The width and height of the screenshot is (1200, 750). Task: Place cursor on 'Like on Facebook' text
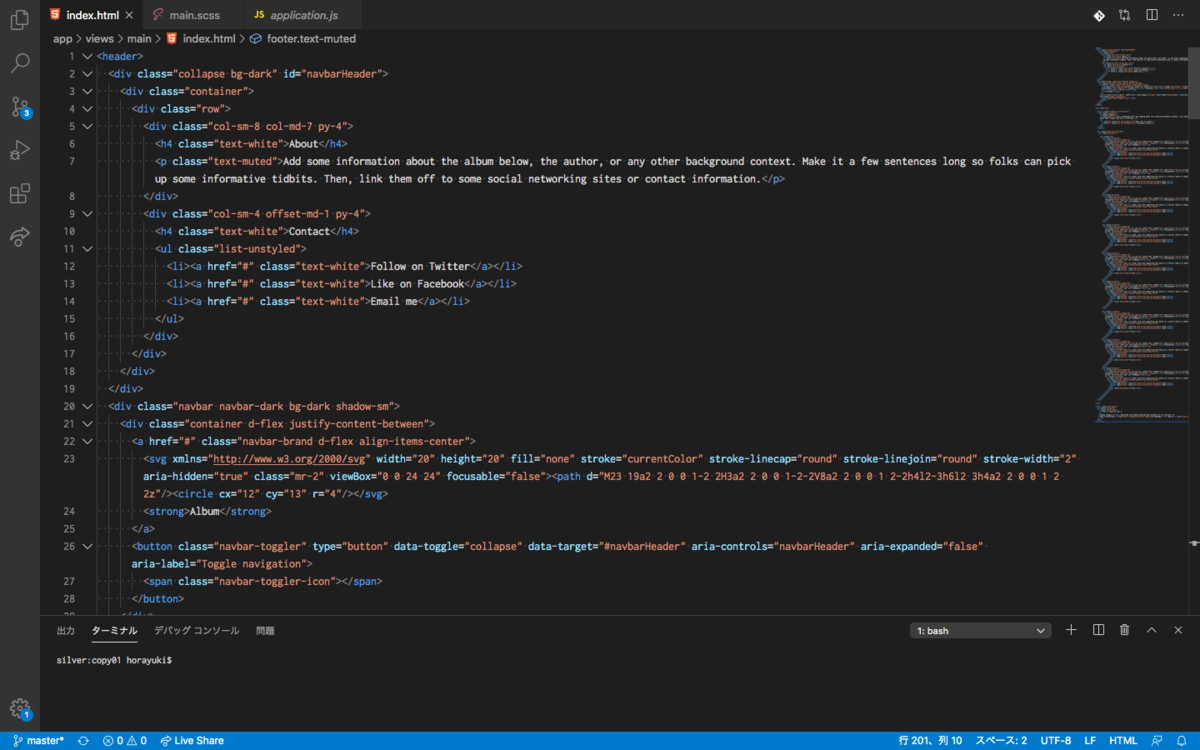(x=416, y=284)
